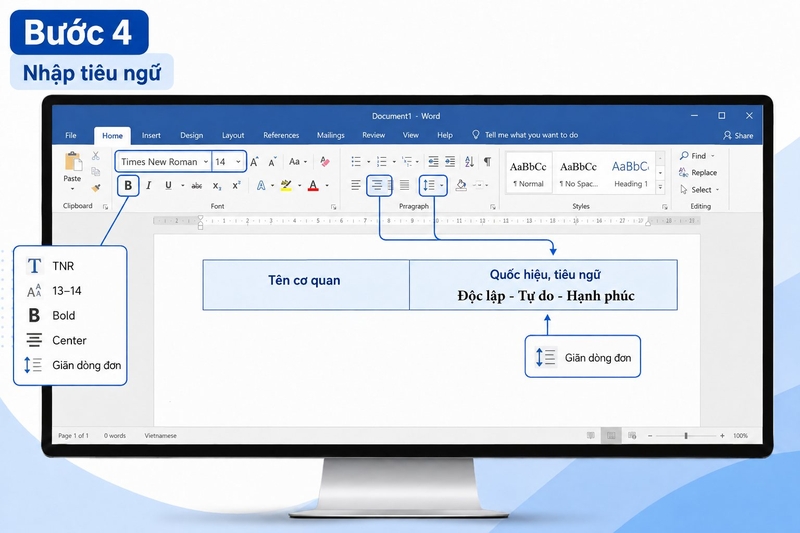Click the multilevel list icon

pos(407,162)
